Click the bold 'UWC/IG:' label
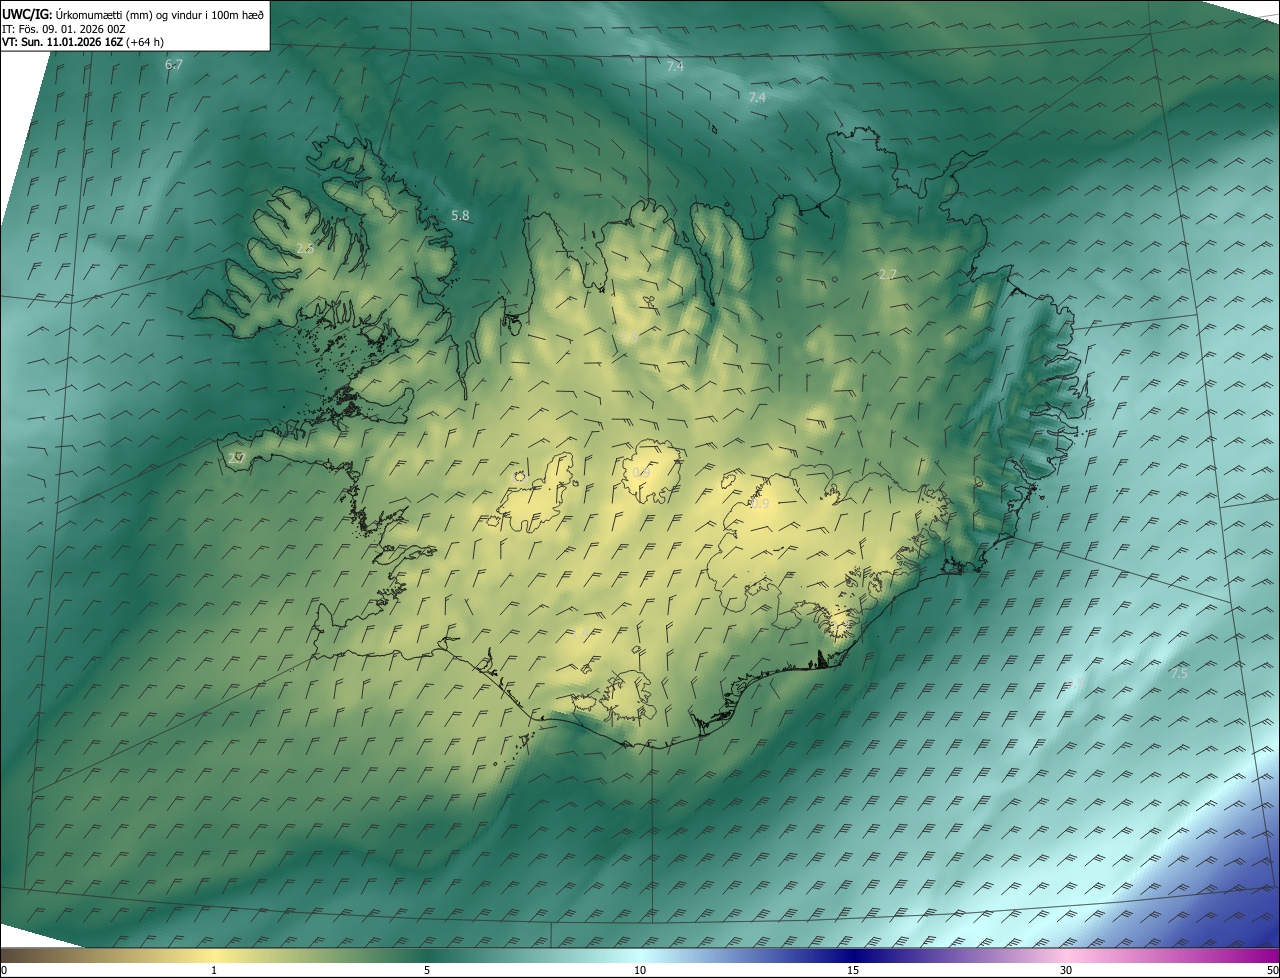The height and width of the screenshot is (978, 1280). (x=28, y=14)
